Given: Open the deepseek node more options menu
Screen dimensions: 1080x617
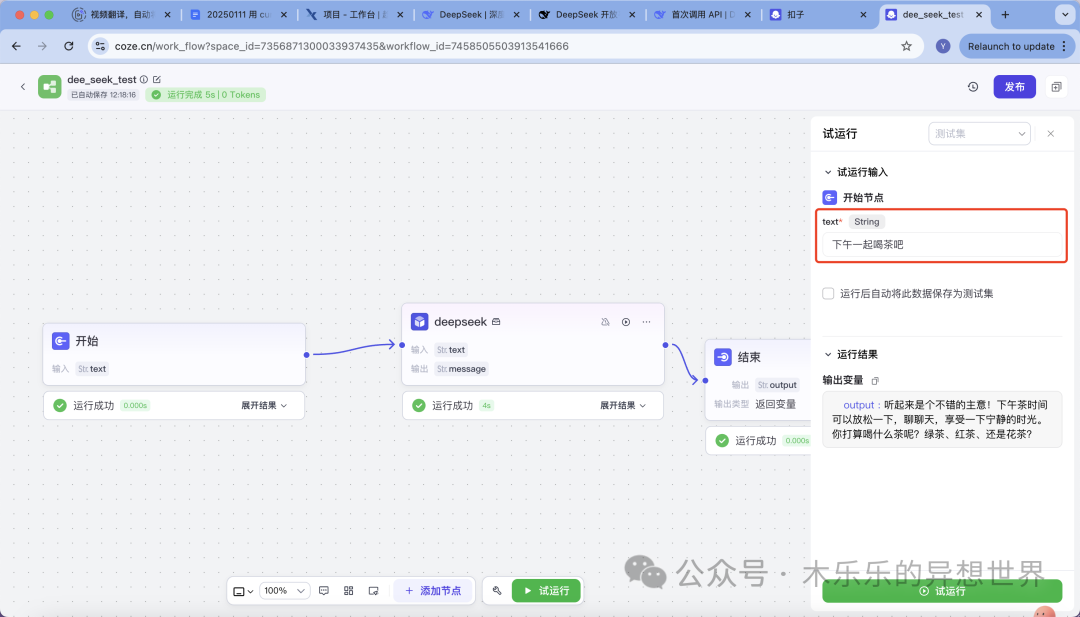Looking at the screenshot, I should tap(646, 322).
